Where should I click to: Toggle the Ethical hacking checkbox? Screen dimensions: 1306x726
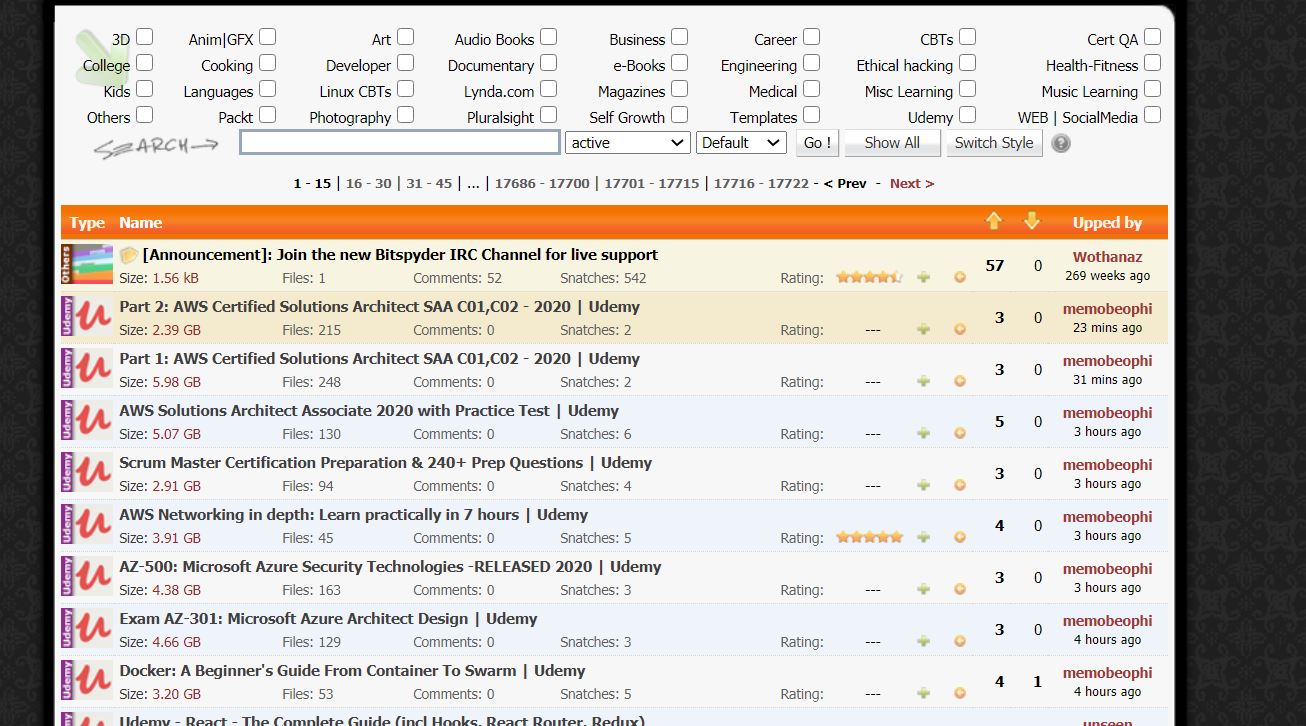tap(967, 63)
